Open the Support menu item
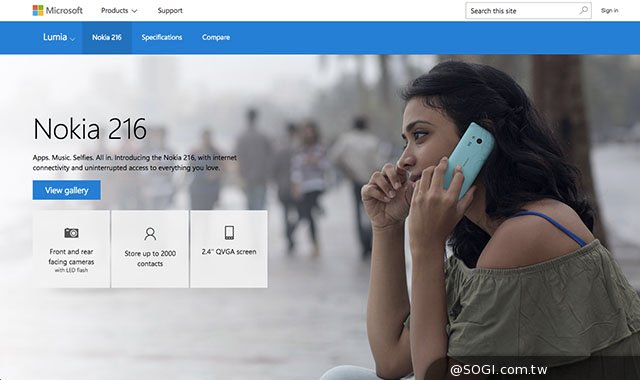The image size is (640, 380). click(x=170, y=11)
